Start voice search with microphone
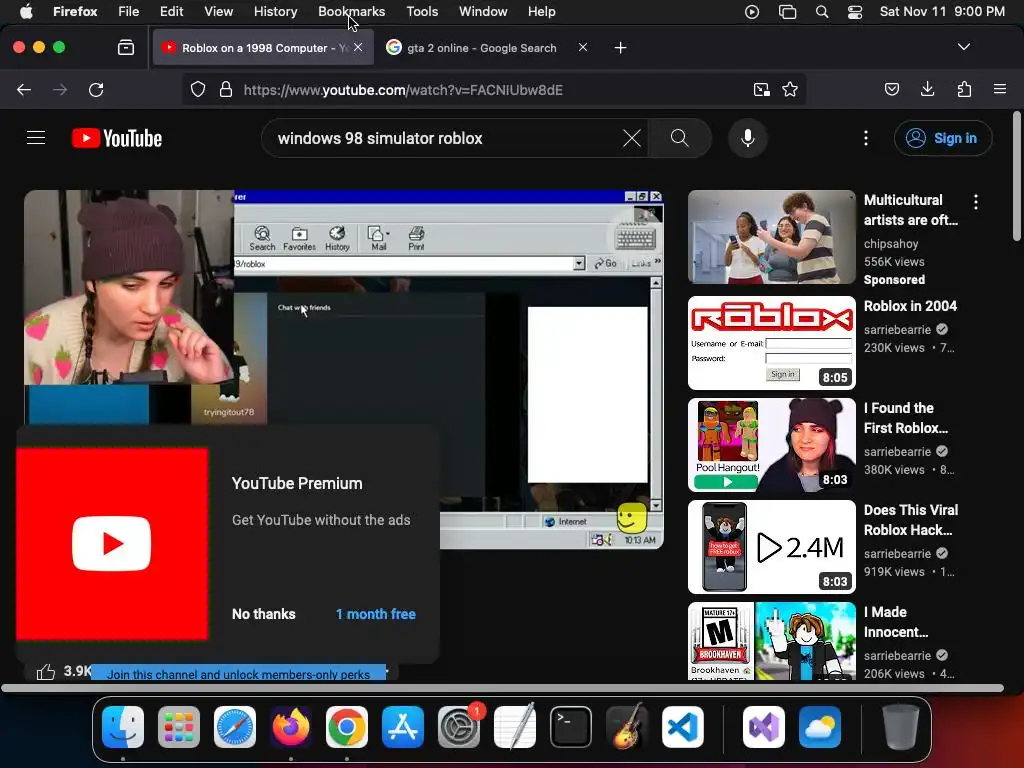Image resolution: width=1024 pixels, height=768 pixels. point(748,138)
